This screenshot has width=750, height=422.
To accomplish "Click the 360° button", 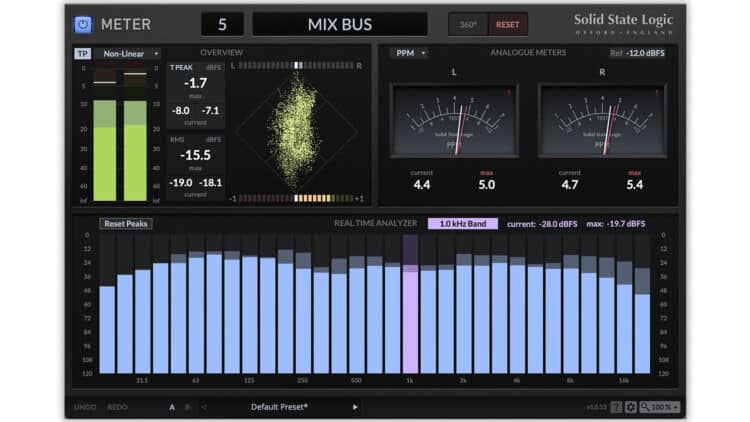I will [x=467, y=24].
